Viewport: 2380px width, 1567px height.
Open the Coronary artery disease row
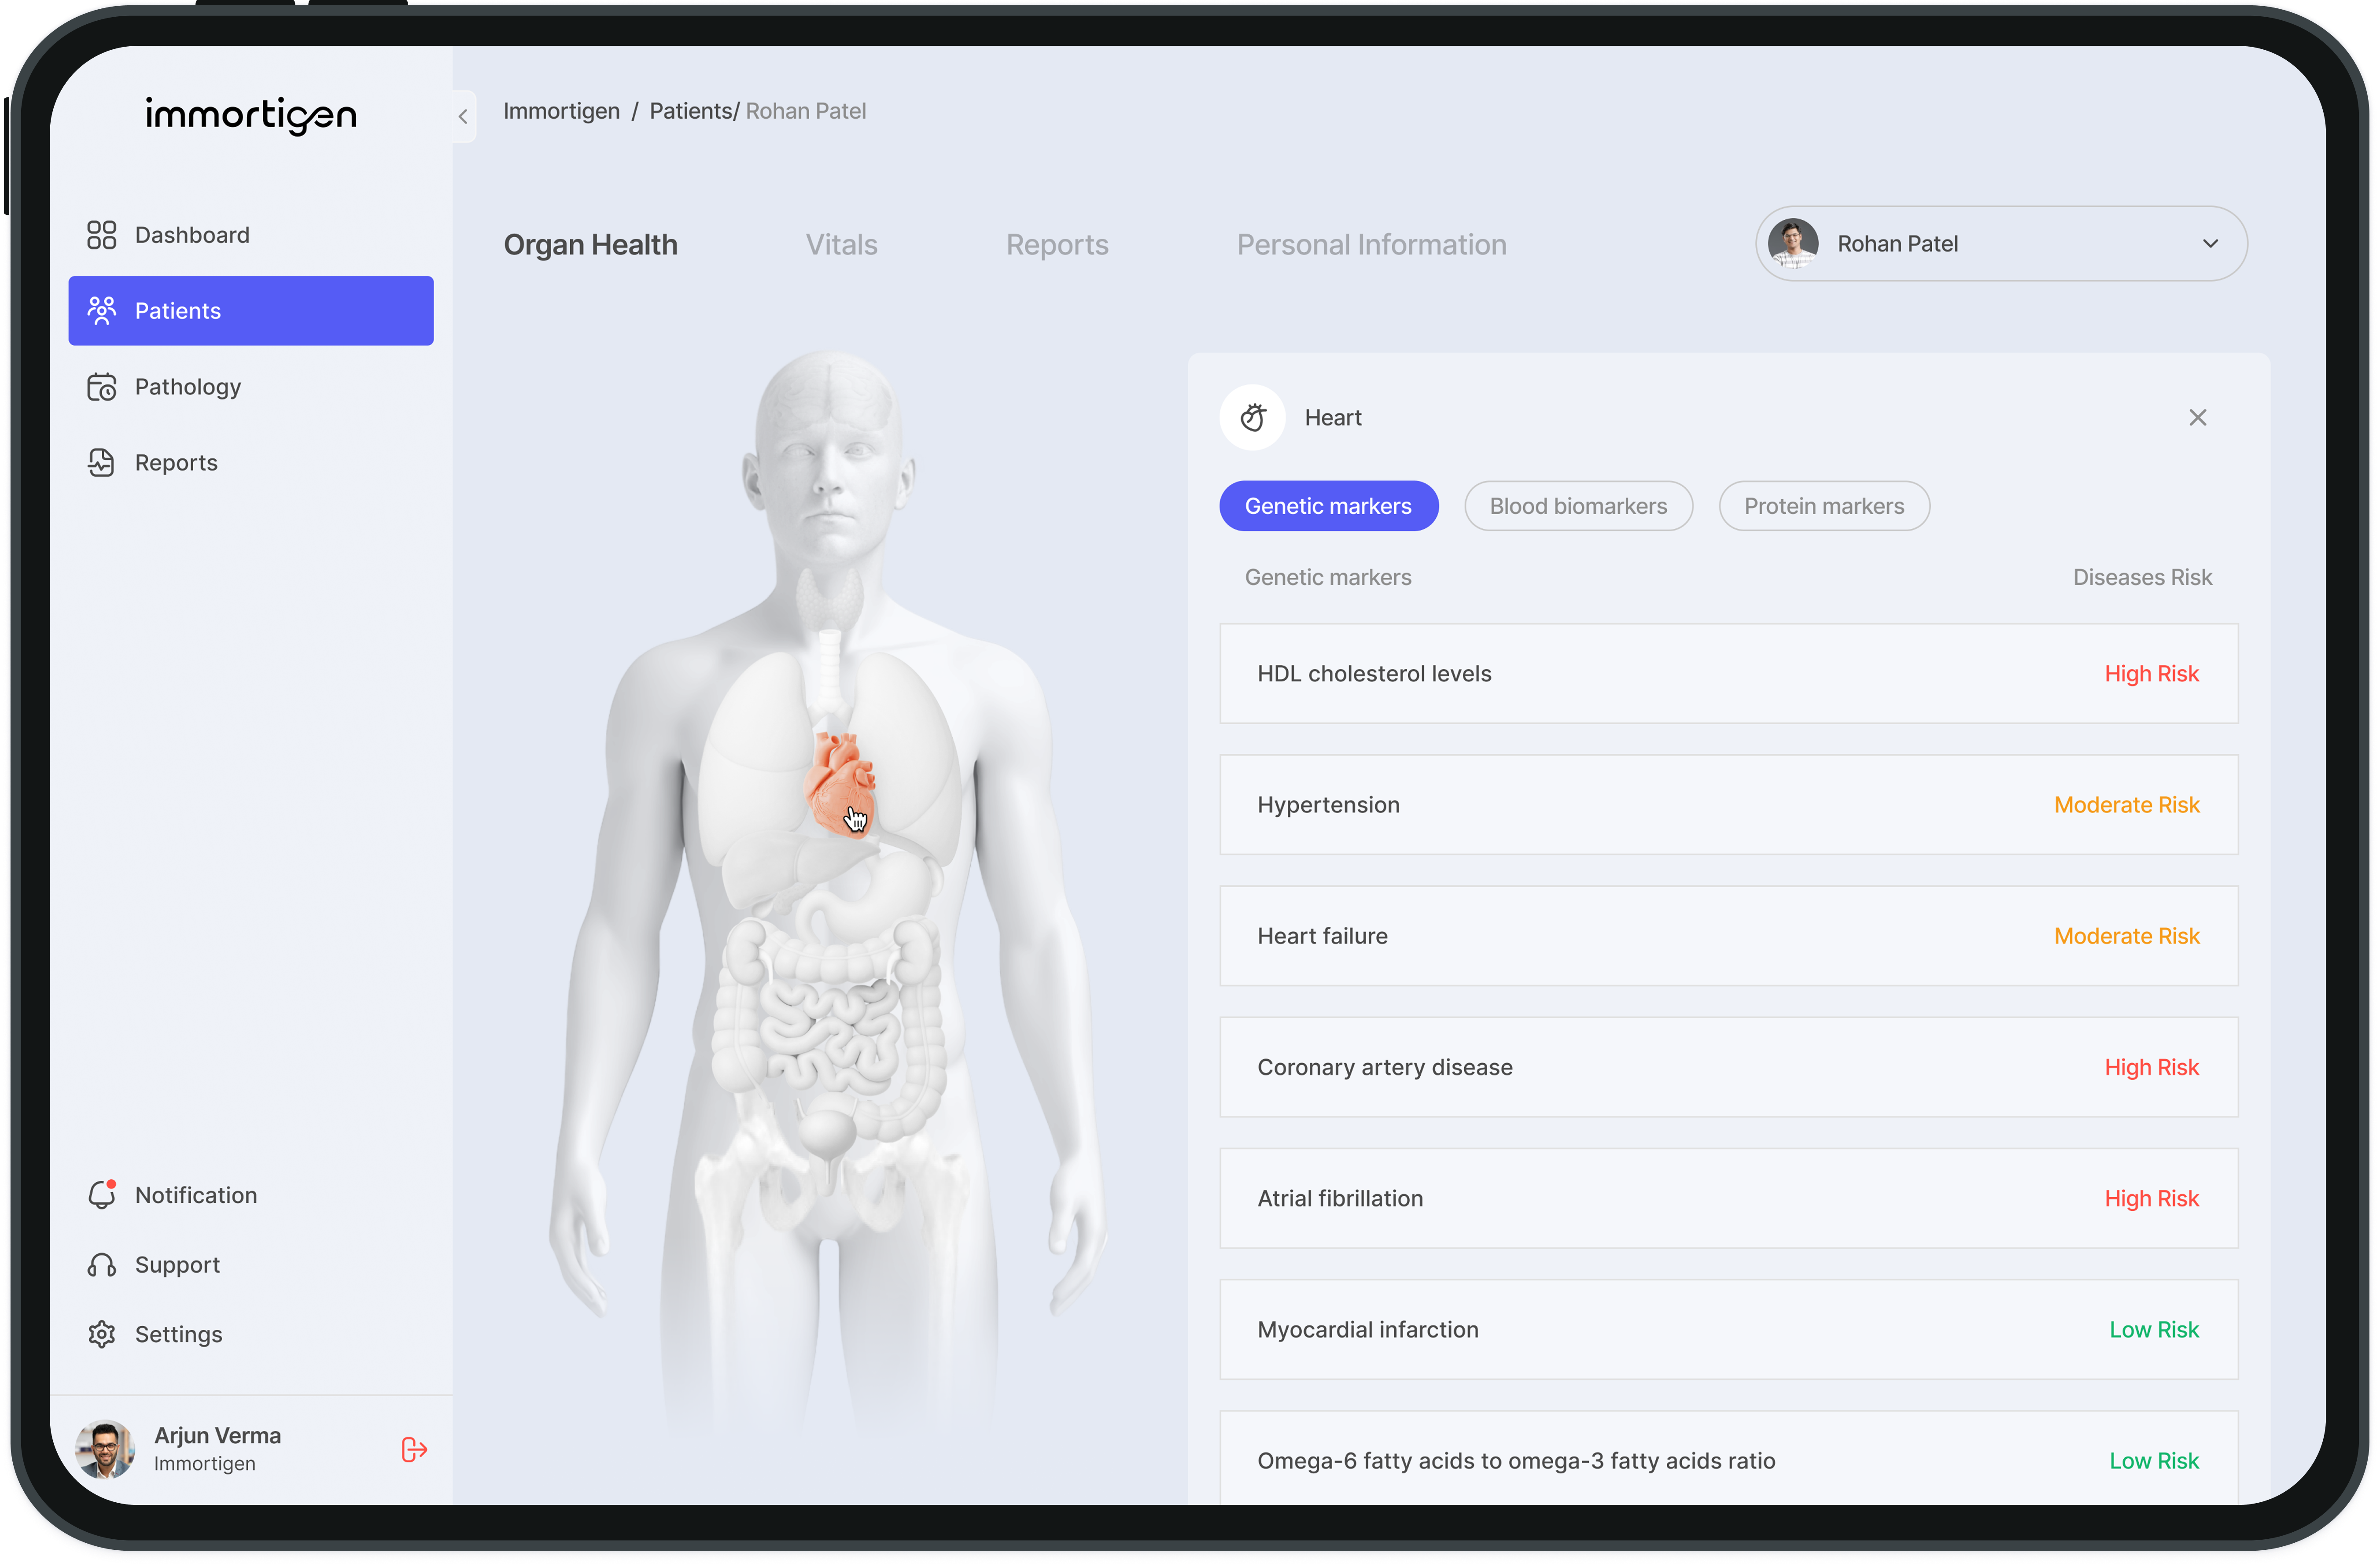point(1727,1067)
